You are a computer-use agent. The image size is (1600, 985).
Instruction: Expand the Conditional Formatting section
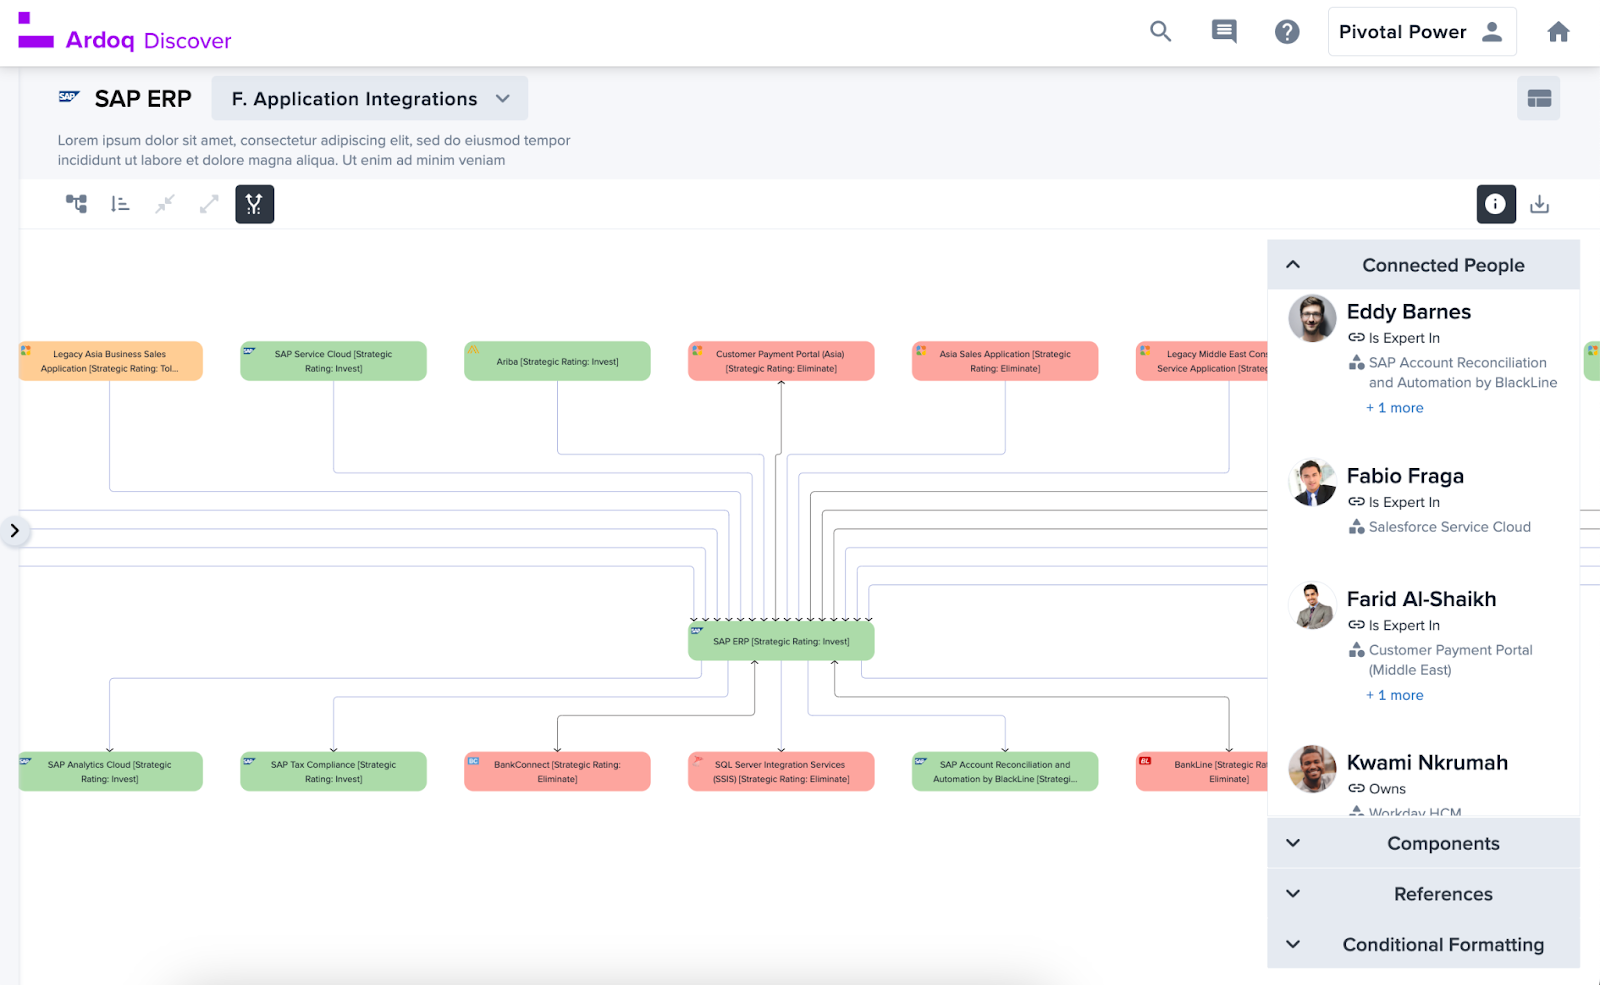1423,944
